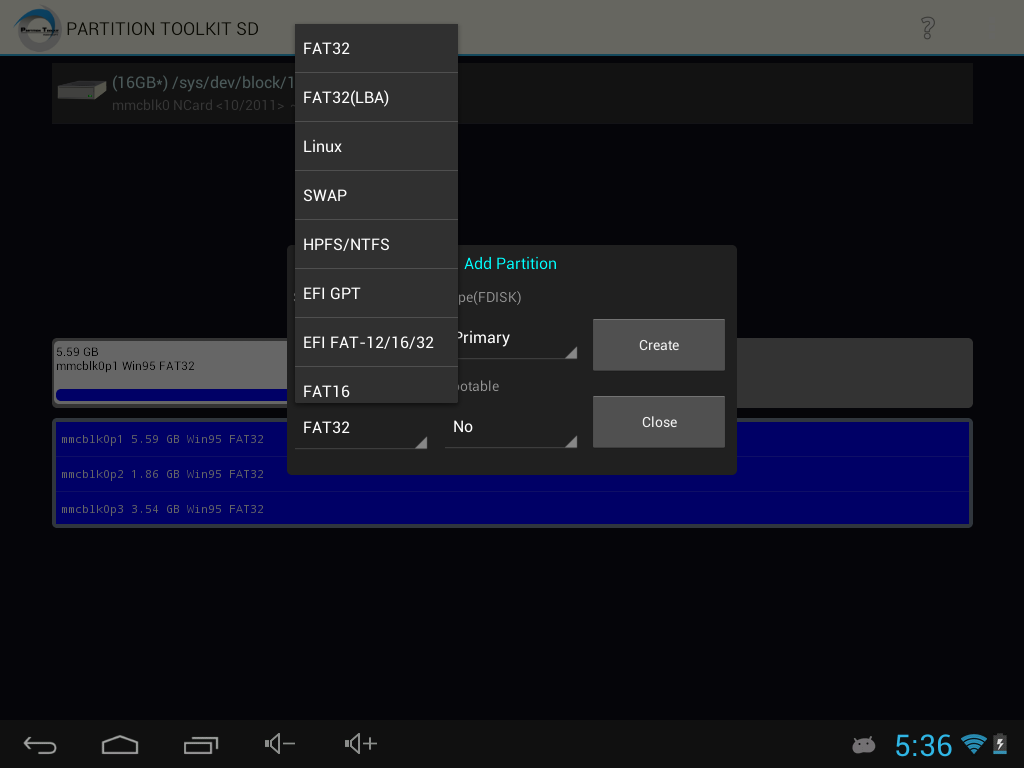Open the FAT32 filesystem spinner
This screenshot has width=1024, height=768.
[x=360, y=427]
